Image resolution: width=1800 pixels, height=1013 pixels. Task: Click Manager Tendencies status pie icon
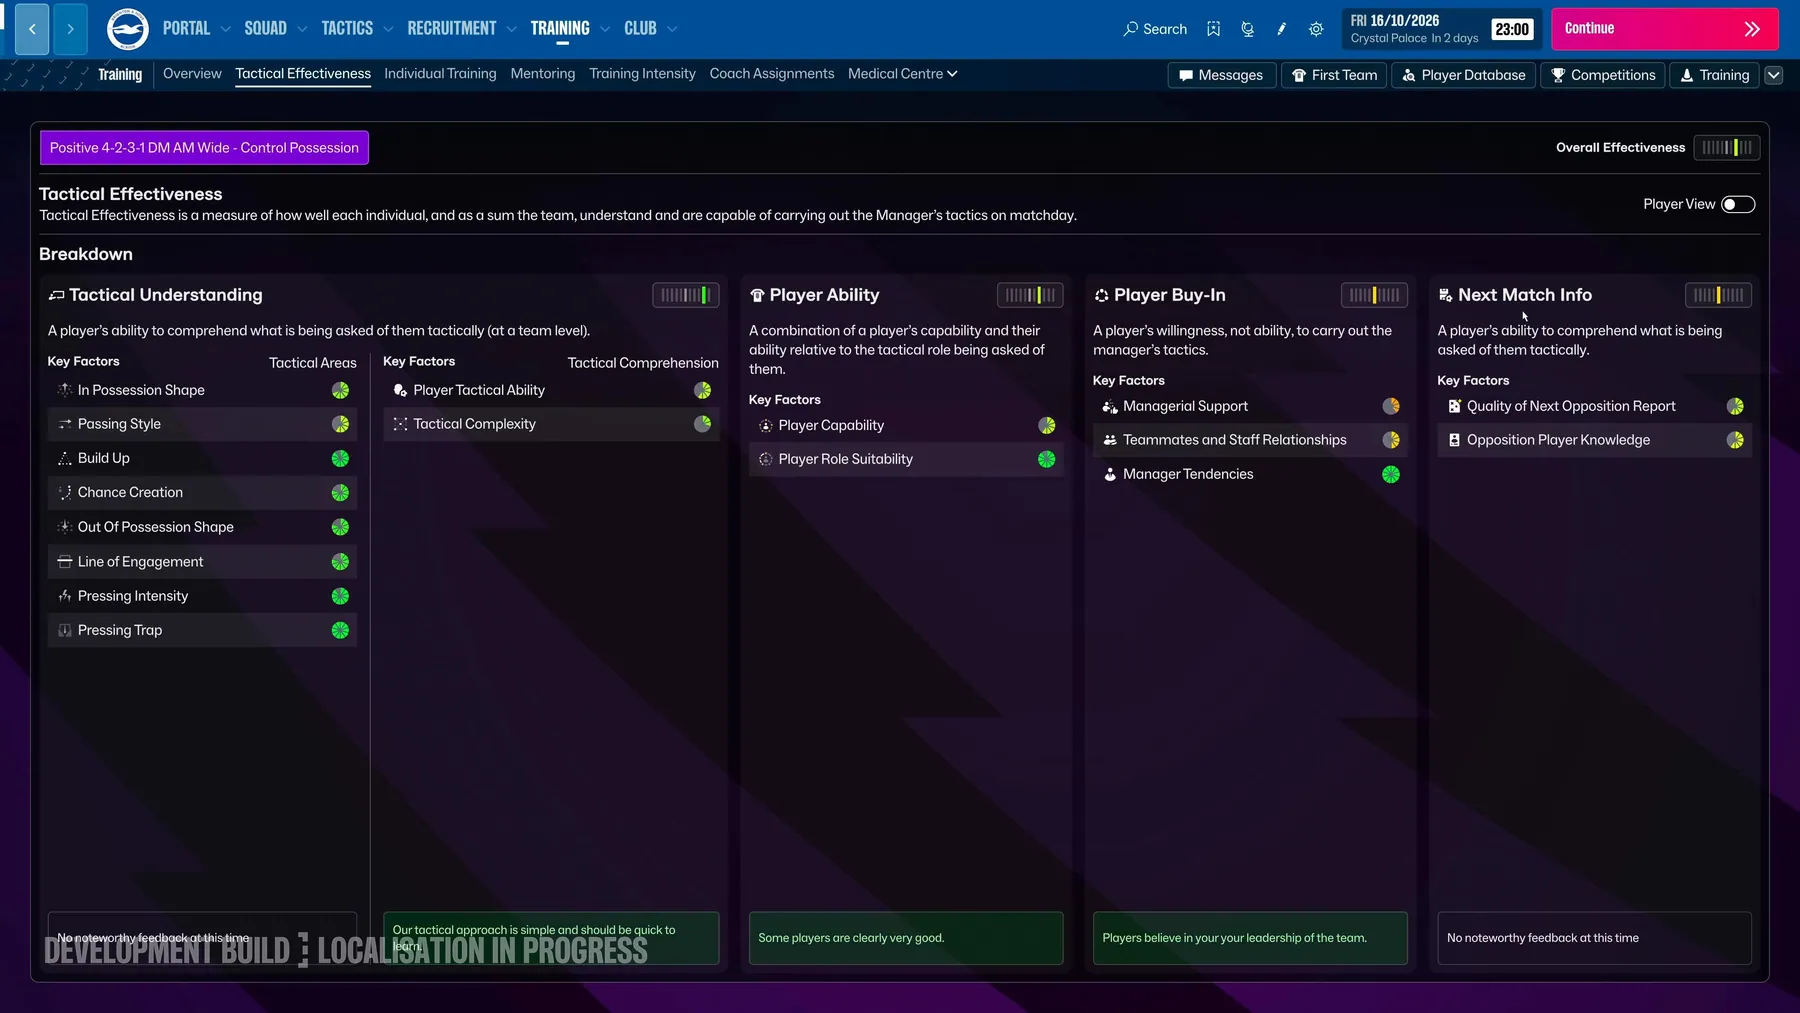pyautogui.click(x=1390, y=474)
